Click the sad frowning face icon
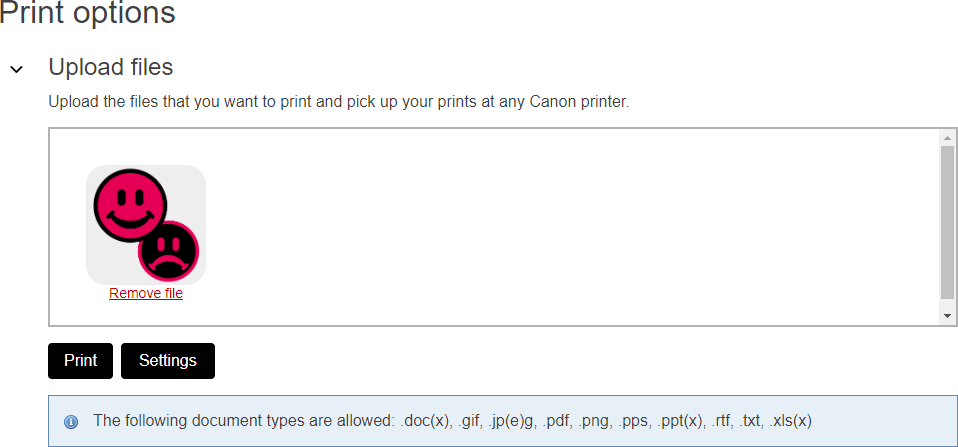Viewport: 958px width, 447px height. pyautogui.click(x=169, y=251)
